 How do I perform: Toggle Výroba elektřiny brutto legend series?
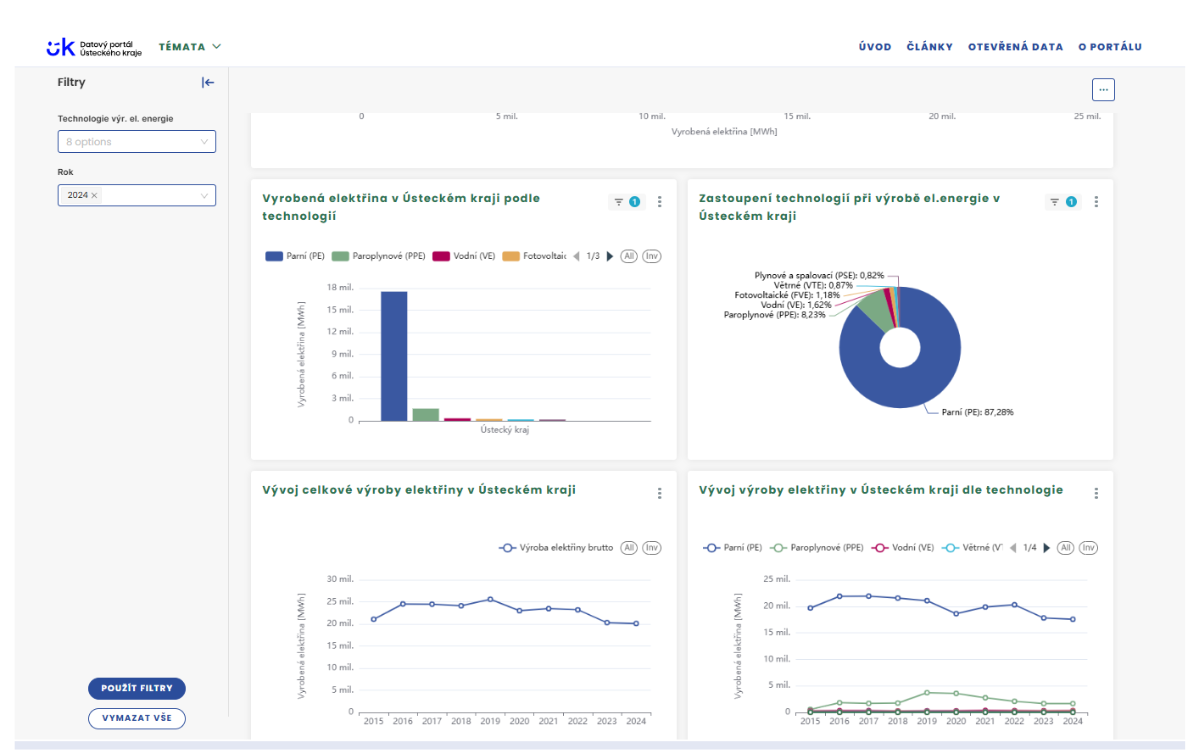click(555, 548)
